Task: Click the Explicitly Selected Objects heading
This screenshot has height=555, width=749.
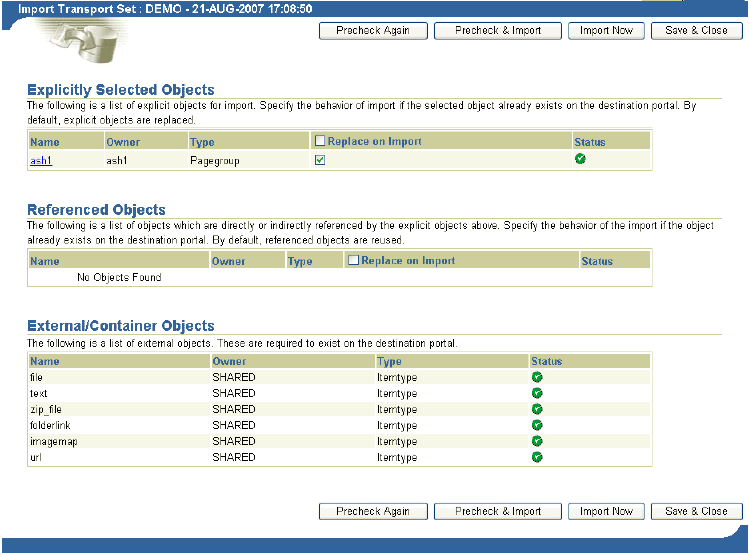Action: [121, 90]
